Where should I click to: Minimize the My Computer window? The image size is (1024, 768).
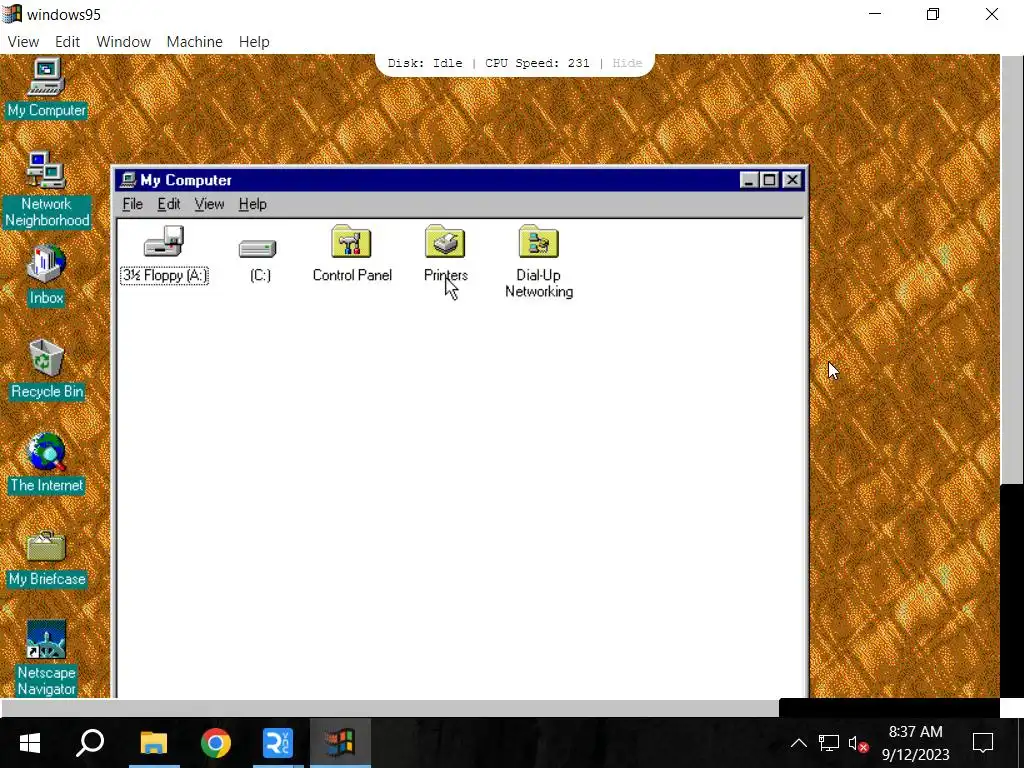point(748,180)
